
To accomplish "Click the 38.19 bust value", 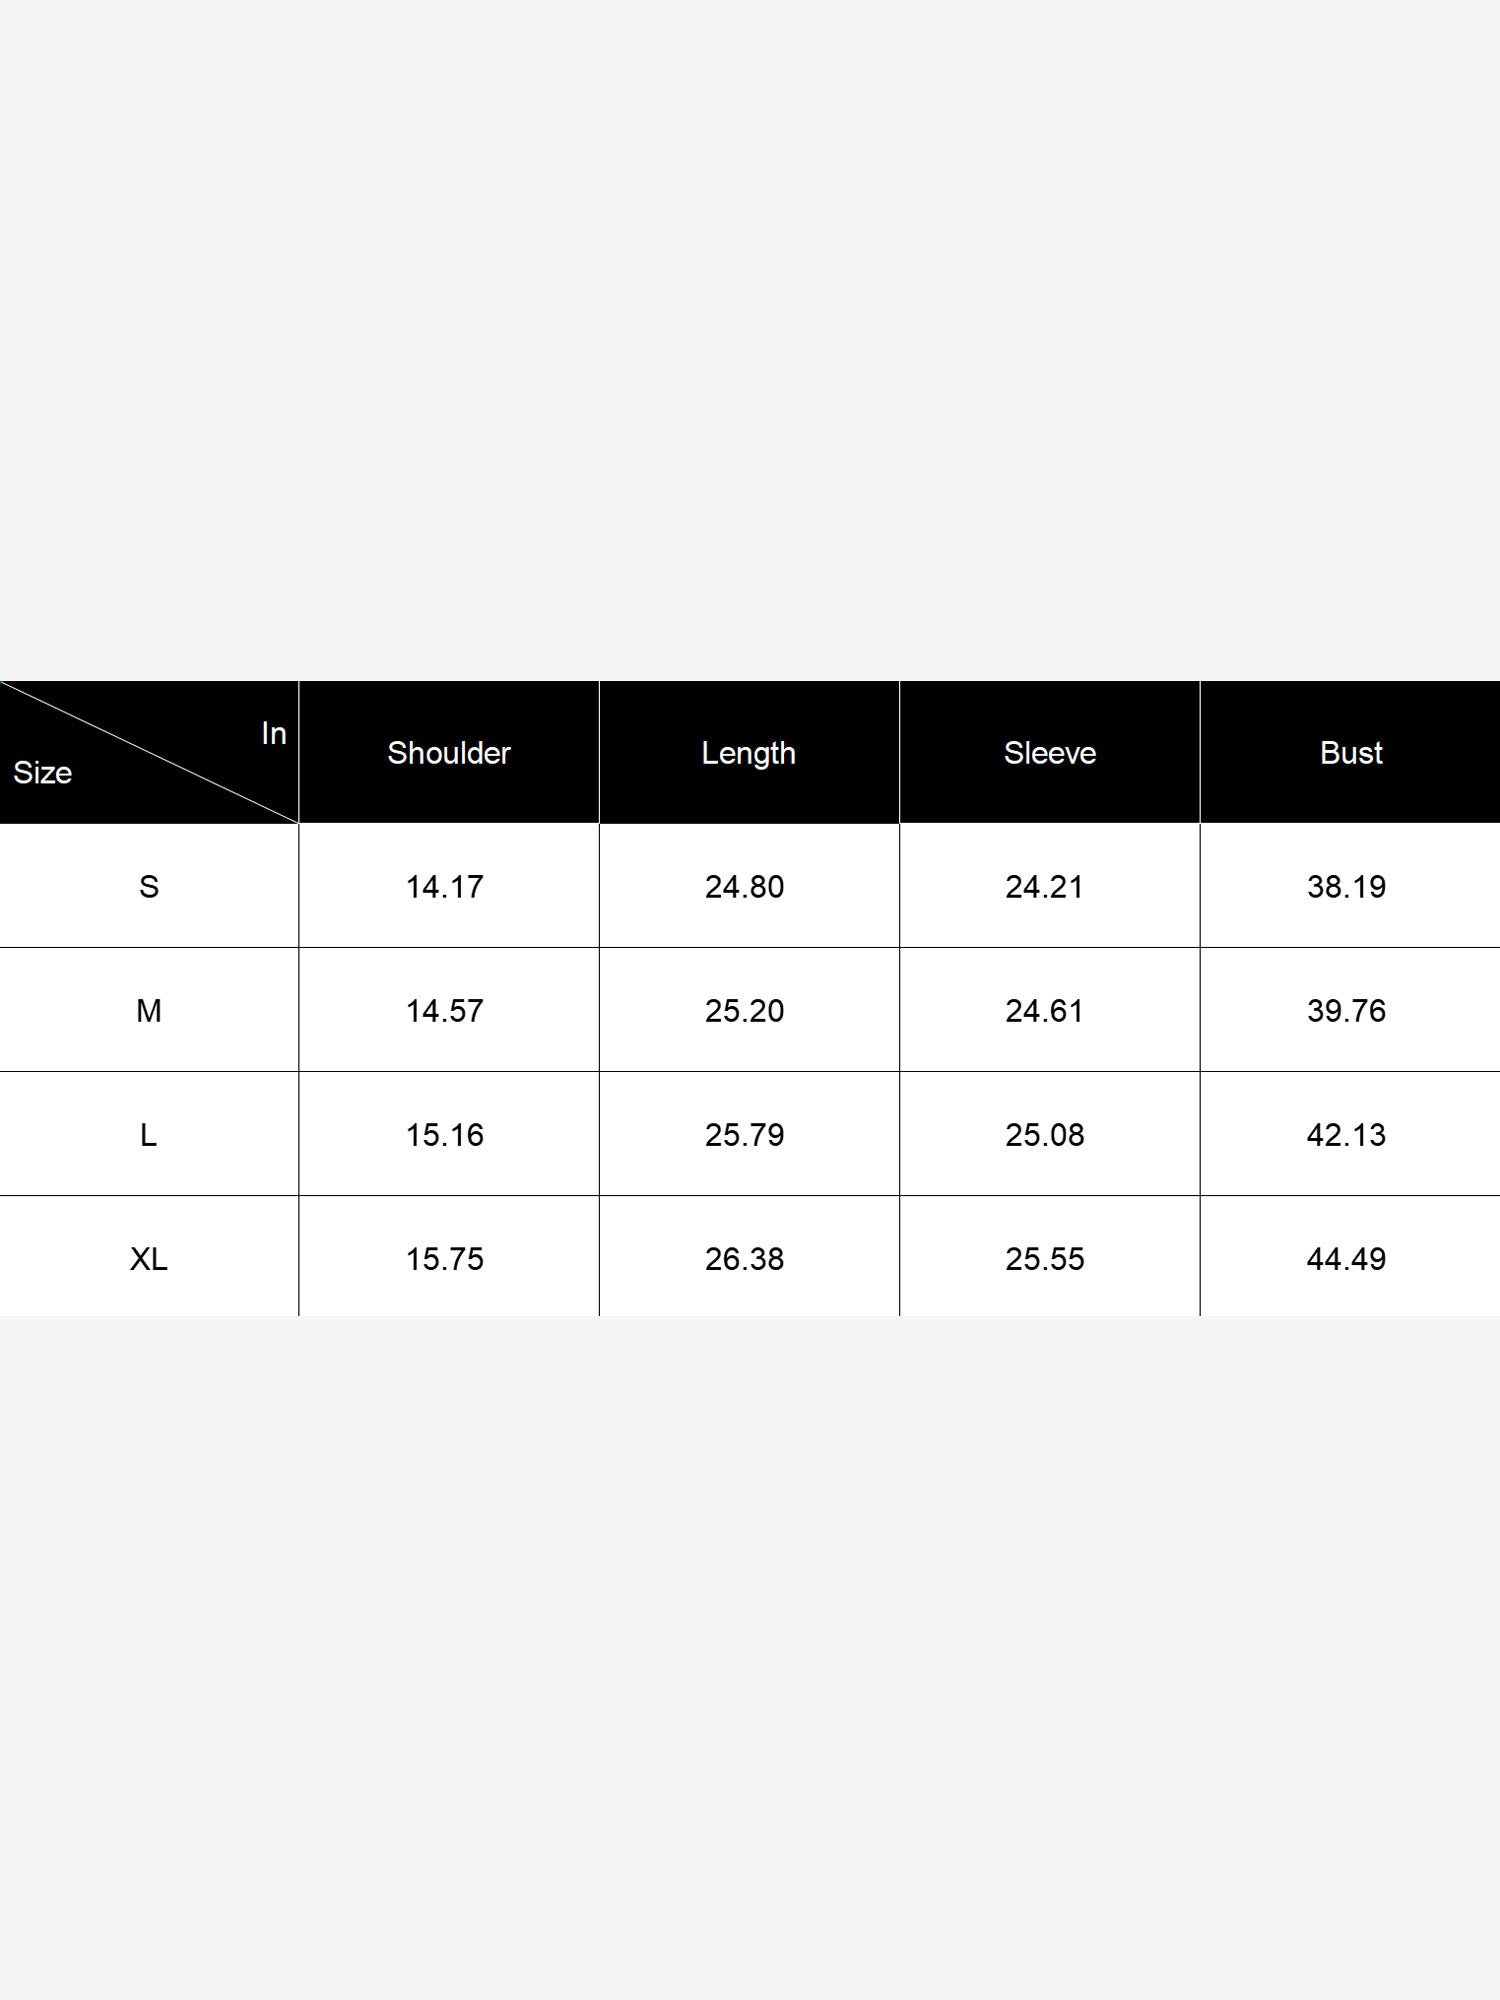I will coord(1347,887).
